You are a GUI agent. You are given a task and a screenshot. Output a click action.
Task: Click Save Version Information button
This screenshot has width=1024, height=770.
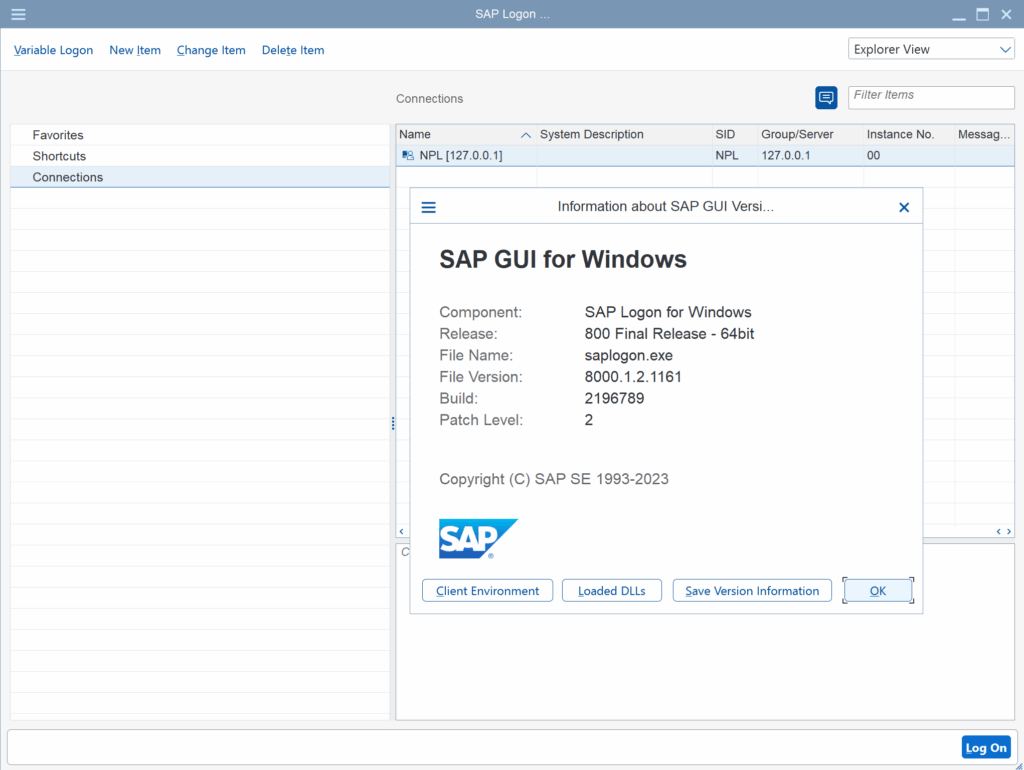pyautogui.click(x=752, y=590)
